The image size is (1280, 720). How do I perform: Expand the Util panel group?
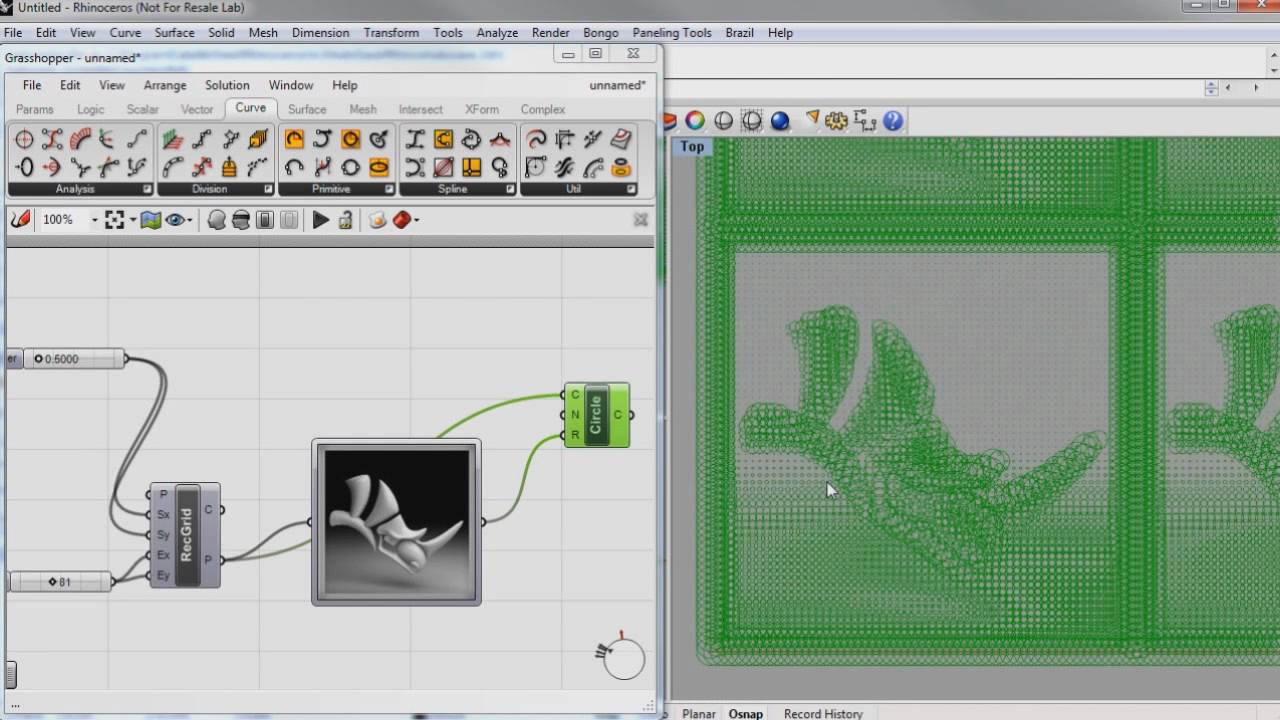pyautogui.click(x=631, y=188)
